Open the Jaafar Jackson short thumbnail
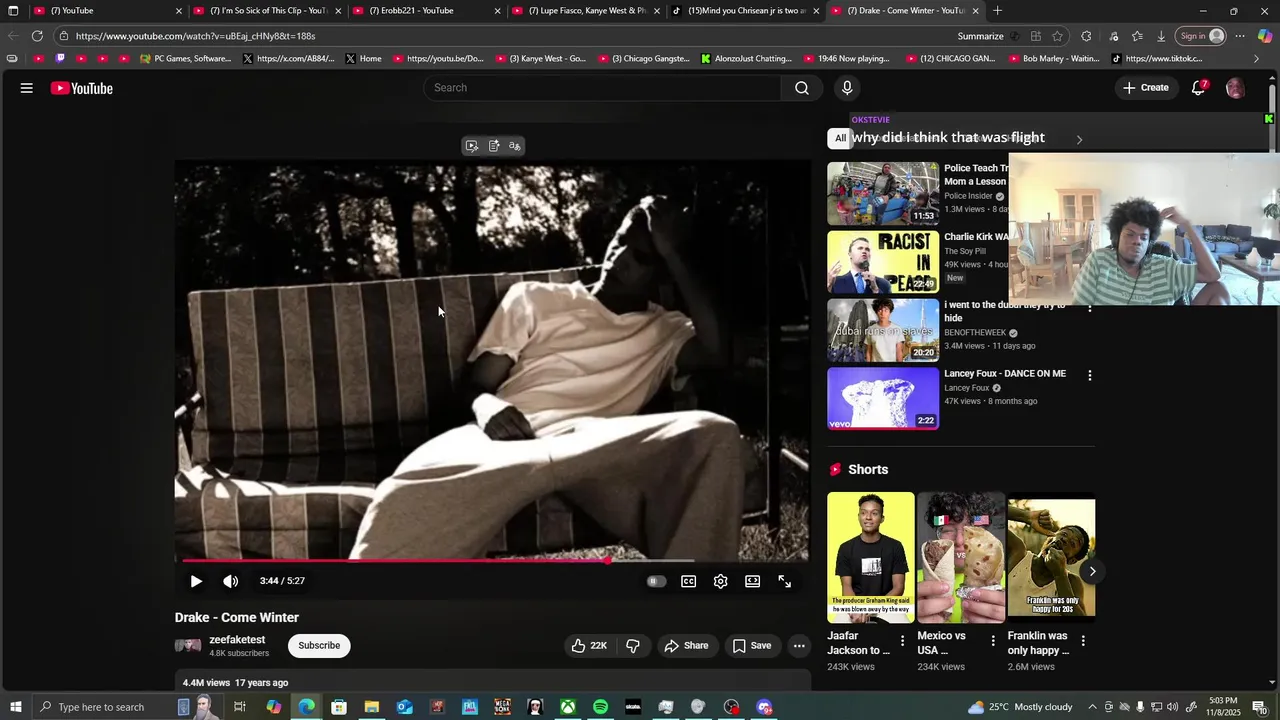This screenshot has height=720, width=1280. coord(871,557)
